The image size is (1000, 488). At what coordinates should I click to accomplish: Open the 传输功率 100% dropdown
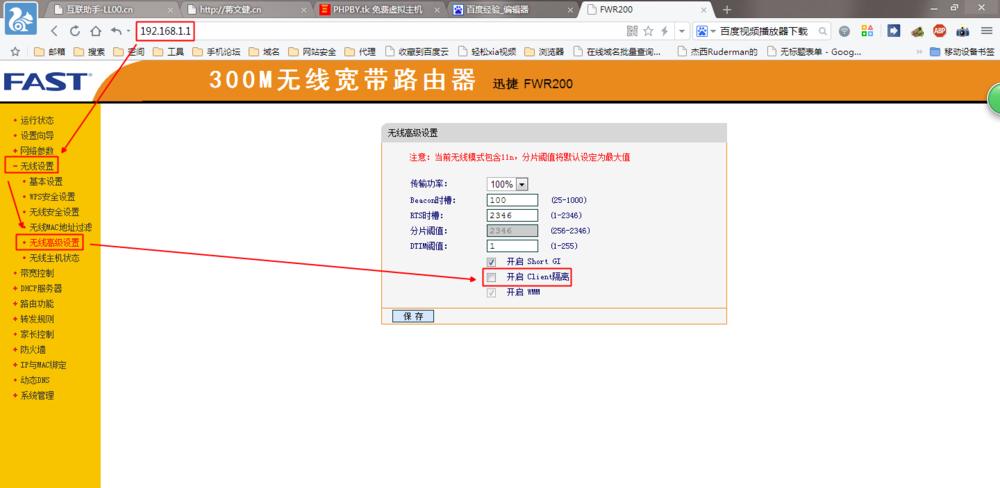pos(508,184)
